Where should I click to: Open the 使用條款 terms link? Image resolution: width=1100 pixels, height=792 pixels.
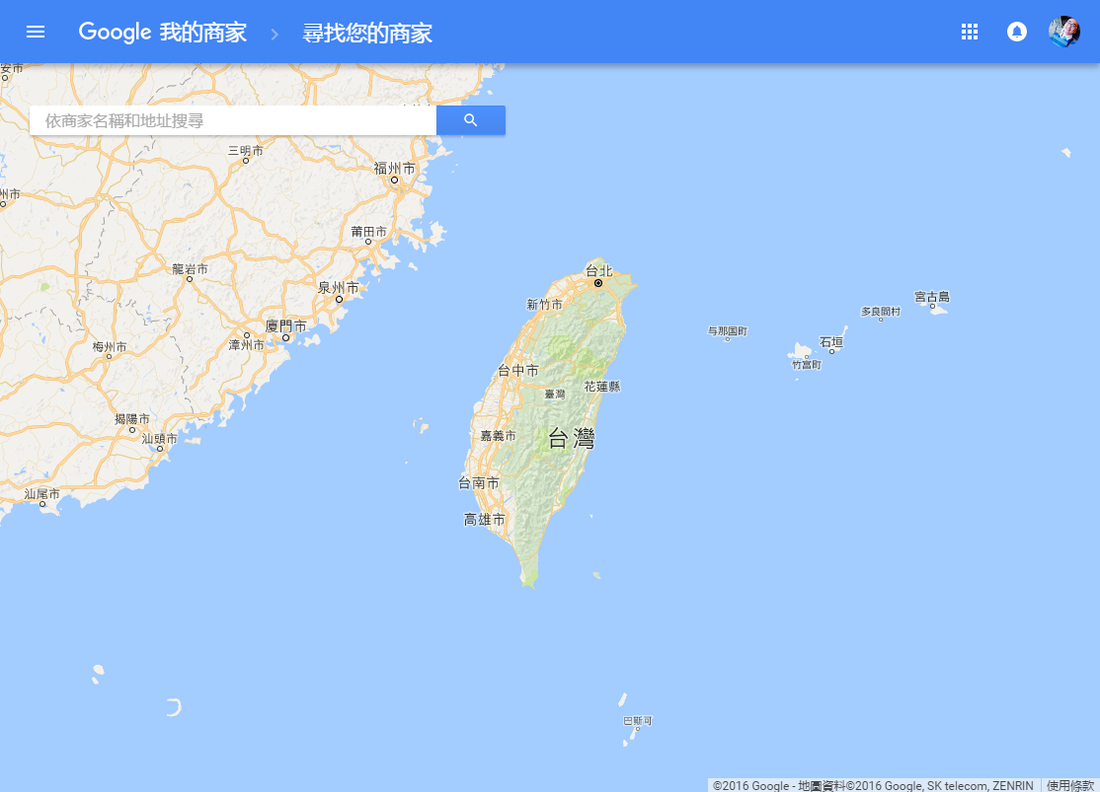[1070, 786]
